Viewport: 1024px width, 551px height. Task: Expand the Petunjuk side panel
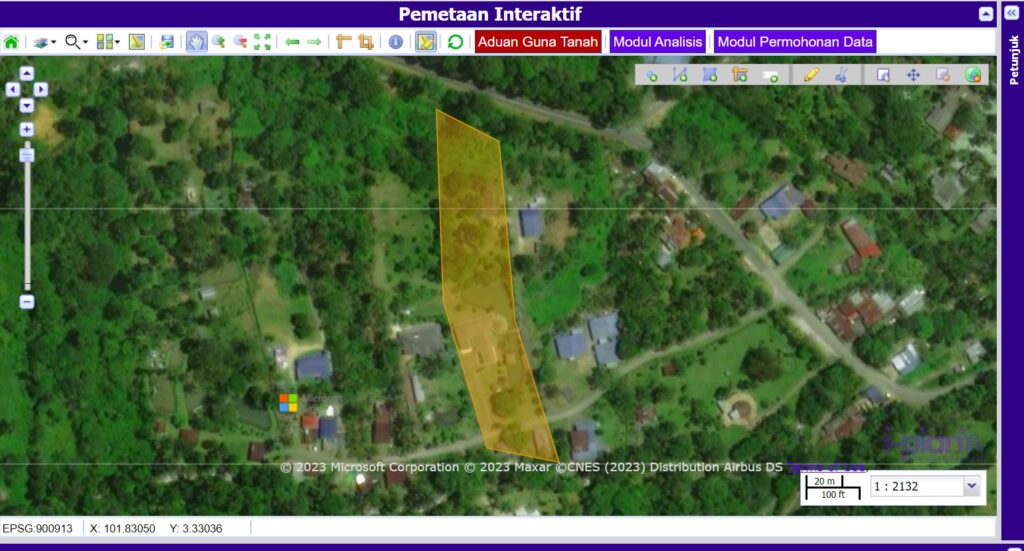point(1013,13)
